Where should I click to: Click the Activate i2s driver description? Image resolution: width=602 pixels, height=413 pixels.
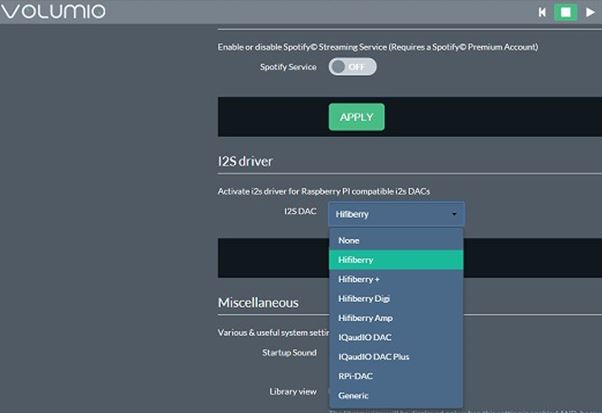[324, 191]
